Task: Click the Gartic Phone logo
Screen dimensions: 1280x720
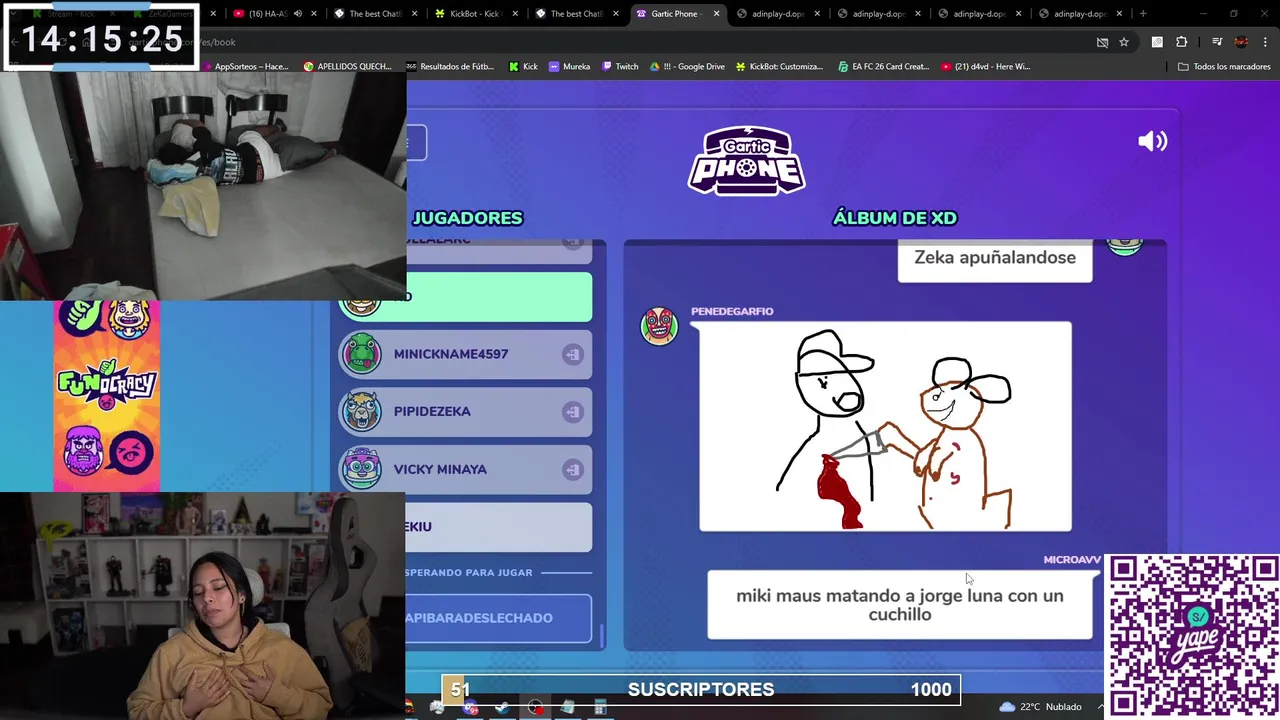Action: [746, 160]
